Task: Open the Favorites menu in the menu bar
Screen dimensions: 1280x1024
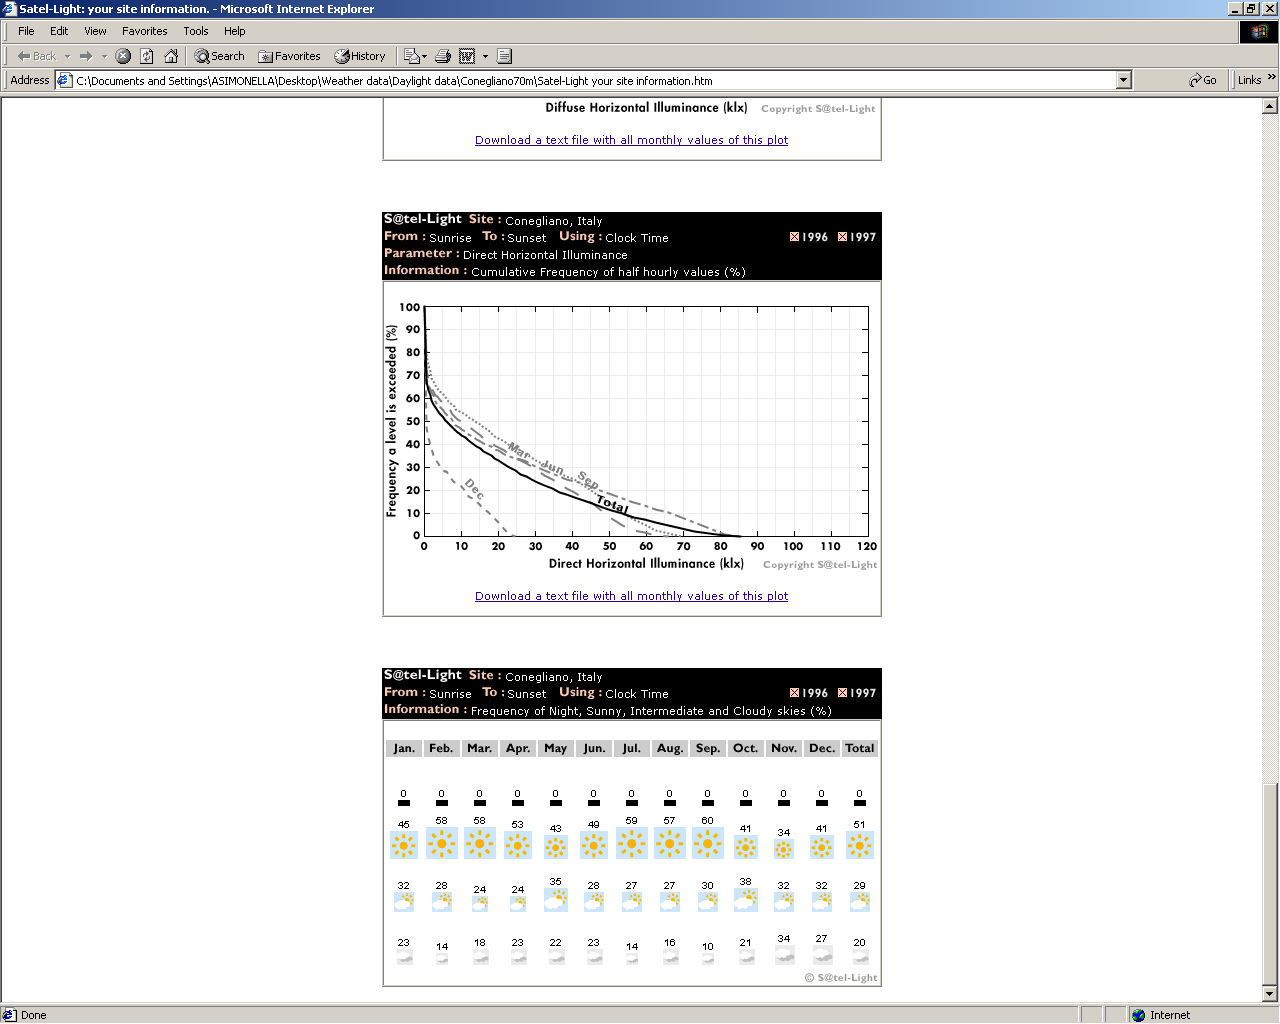Action: (x=144, y=31)
